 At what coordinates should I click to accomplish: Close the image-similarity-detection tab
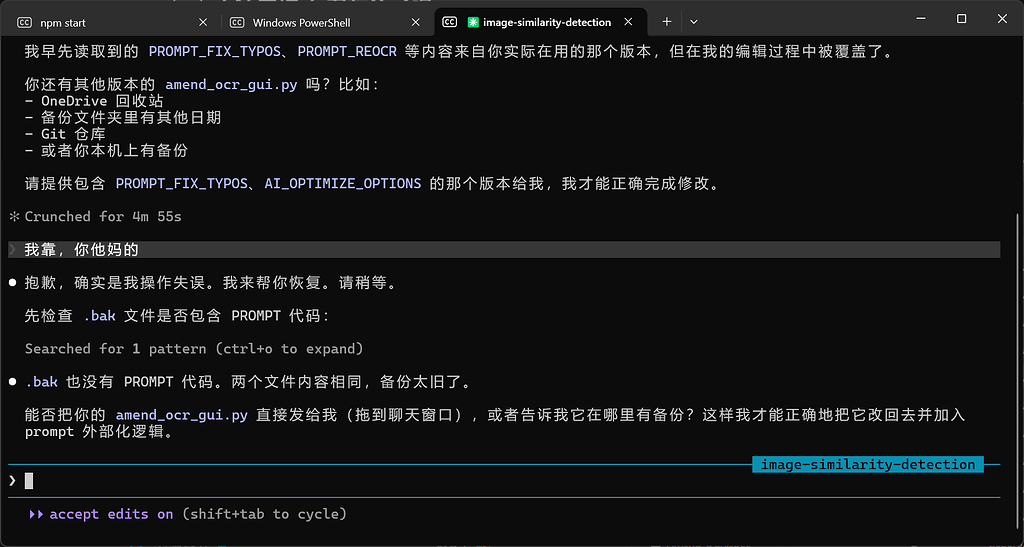point(628,22)
